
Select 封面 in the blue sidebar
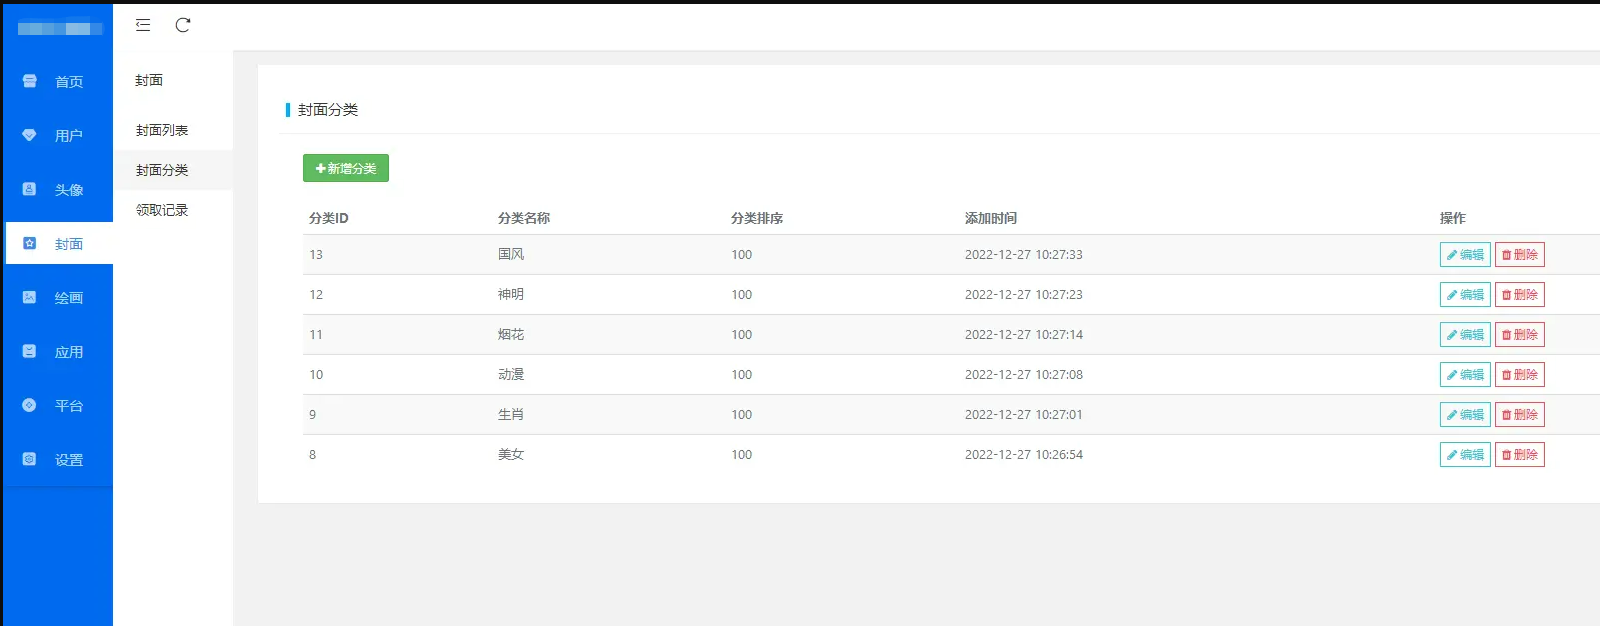(58, 243)
